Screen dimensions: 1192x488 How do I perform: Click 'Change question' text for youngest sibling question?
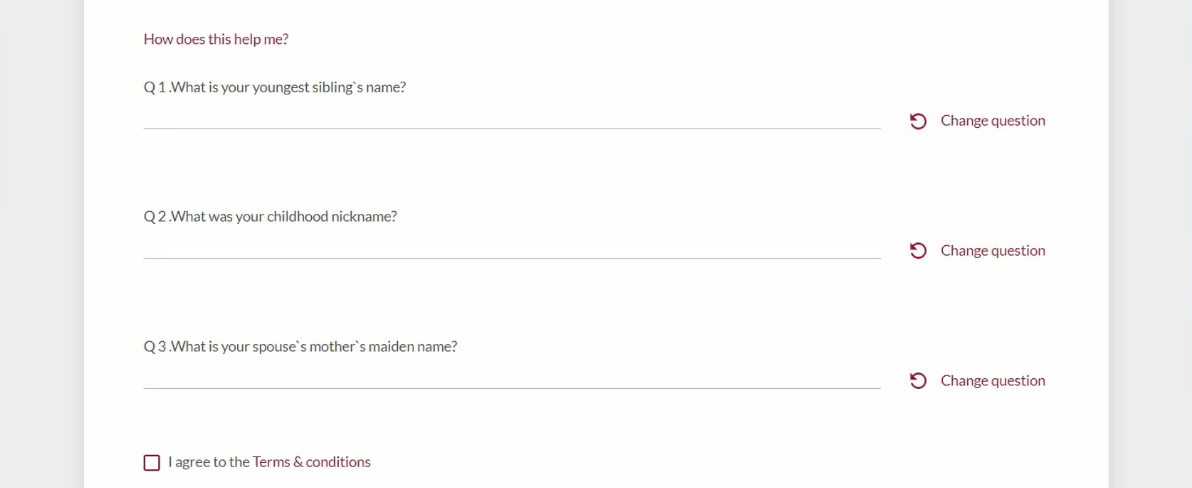pyautogui.click(x=993, y=121)
